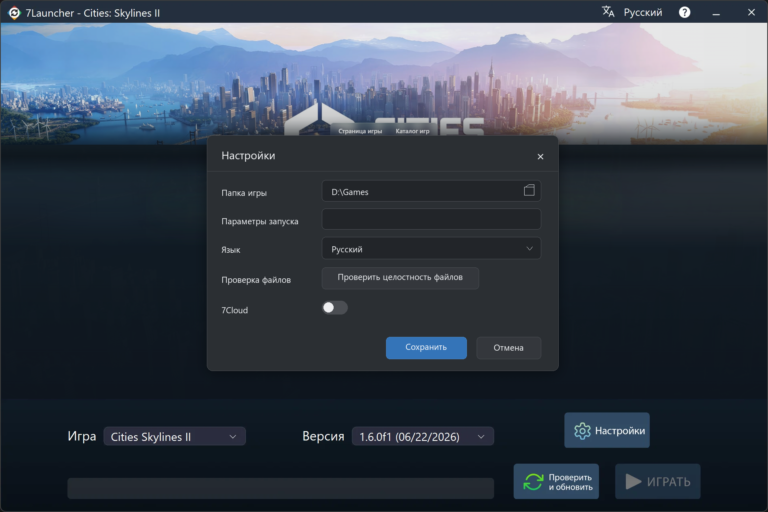Open the Язык dropdown showing Русский

click(x=431, y=249)
